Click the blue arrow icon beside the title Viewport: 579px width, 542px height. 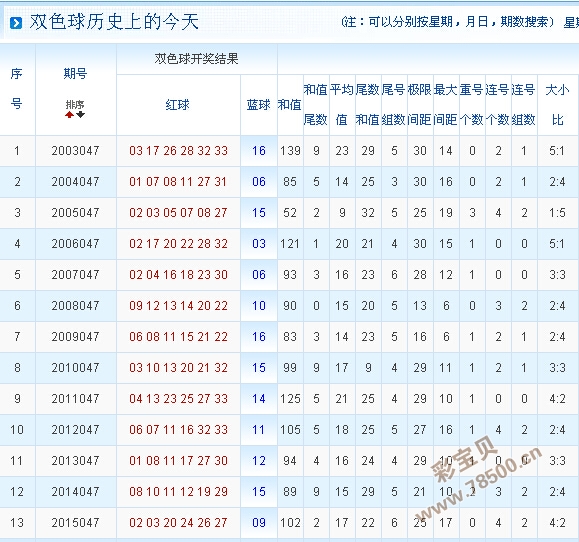[16, 23]
